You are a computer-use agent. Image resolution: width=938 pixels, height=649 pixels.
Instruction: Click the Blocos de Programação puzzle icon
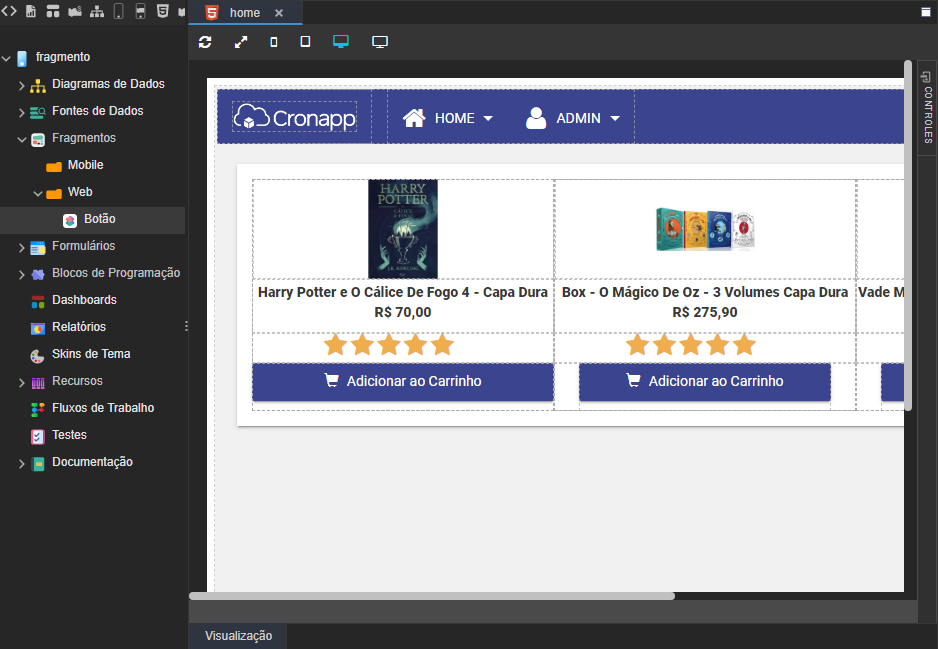(38, 275)
